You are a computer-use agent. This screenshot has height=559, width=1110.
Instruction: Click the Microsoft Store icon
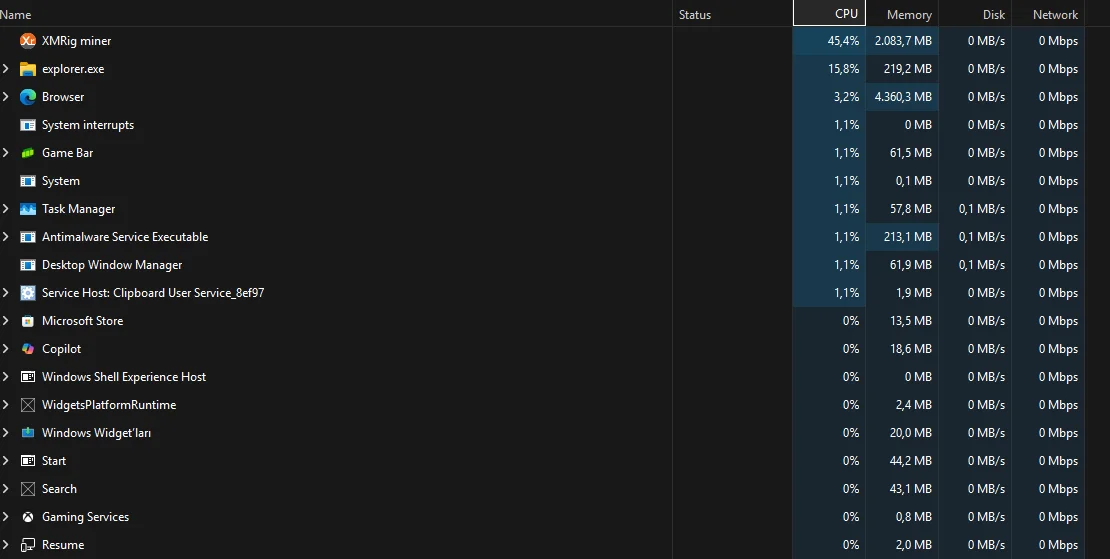[x=28, y=321]
